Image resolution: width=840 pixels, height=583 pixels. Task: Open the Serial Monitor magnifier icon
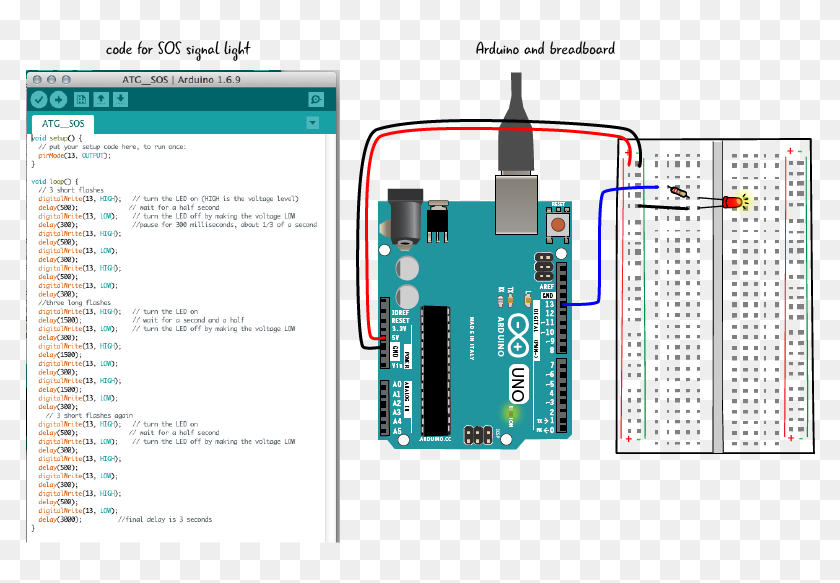pos(316,99)
